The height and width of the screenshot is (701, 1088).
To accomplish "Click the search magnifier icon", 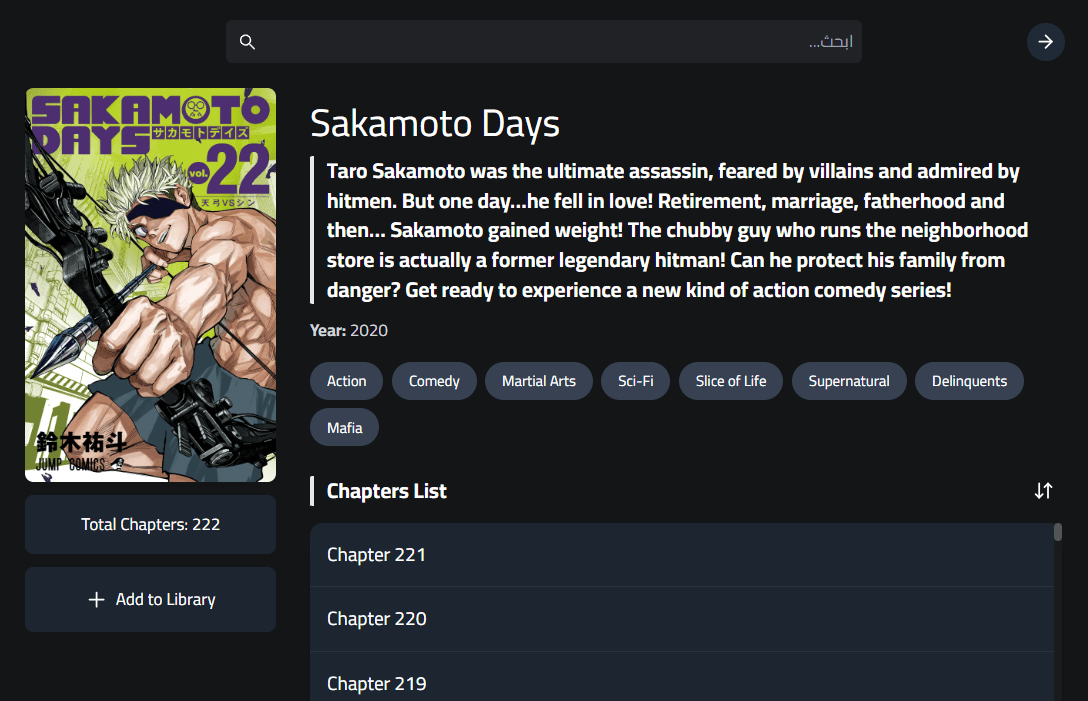I will (247, 42).
